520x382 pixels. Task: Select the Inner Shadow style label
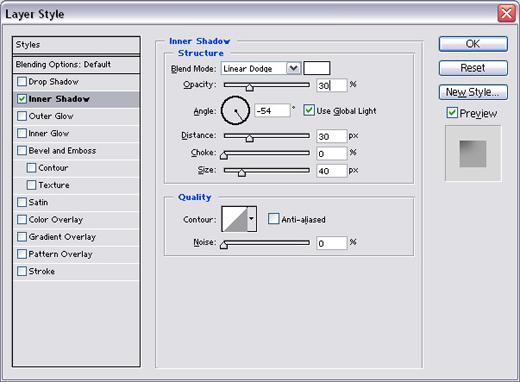click(x=59, y=99)
